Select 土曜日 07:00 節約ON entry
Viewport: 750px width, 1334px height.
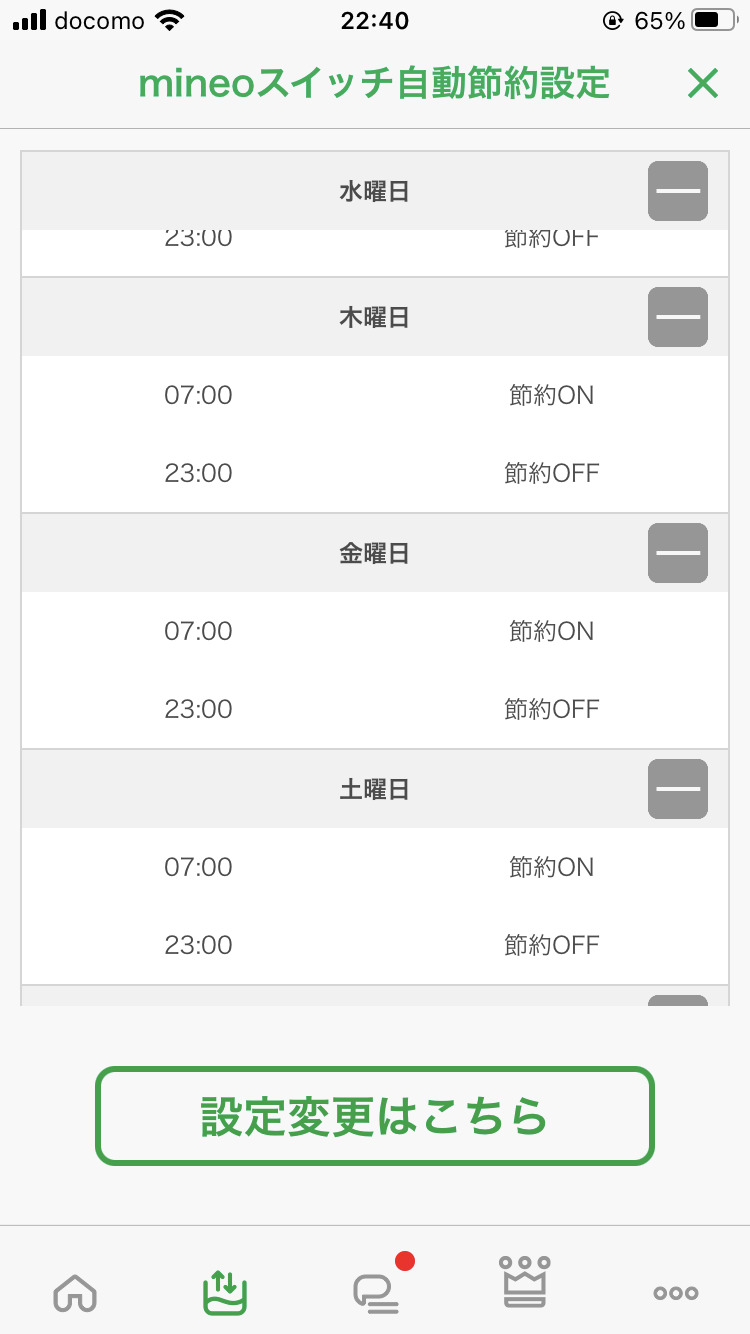375,868
